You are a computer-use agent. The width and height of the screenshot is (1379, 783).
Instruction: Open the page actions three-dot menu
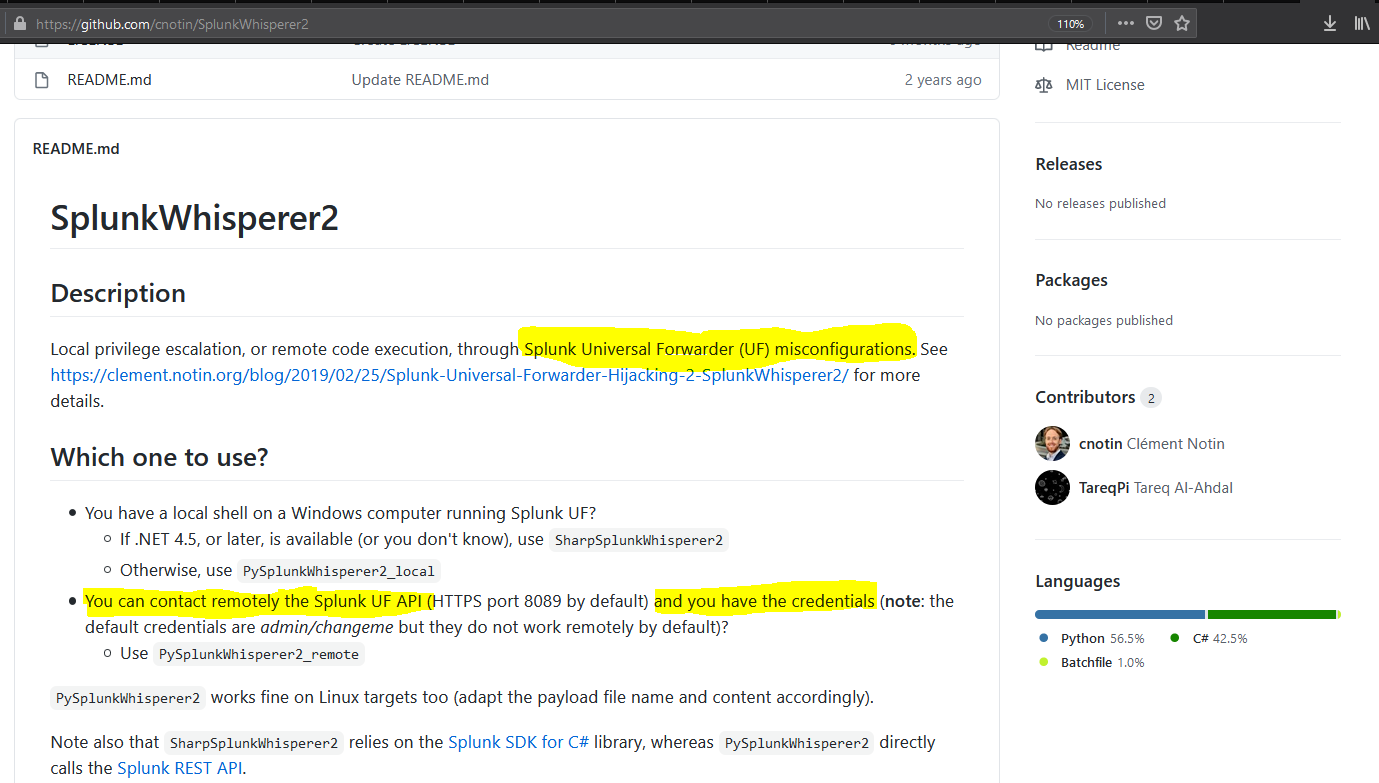[x=1125, y=23]
